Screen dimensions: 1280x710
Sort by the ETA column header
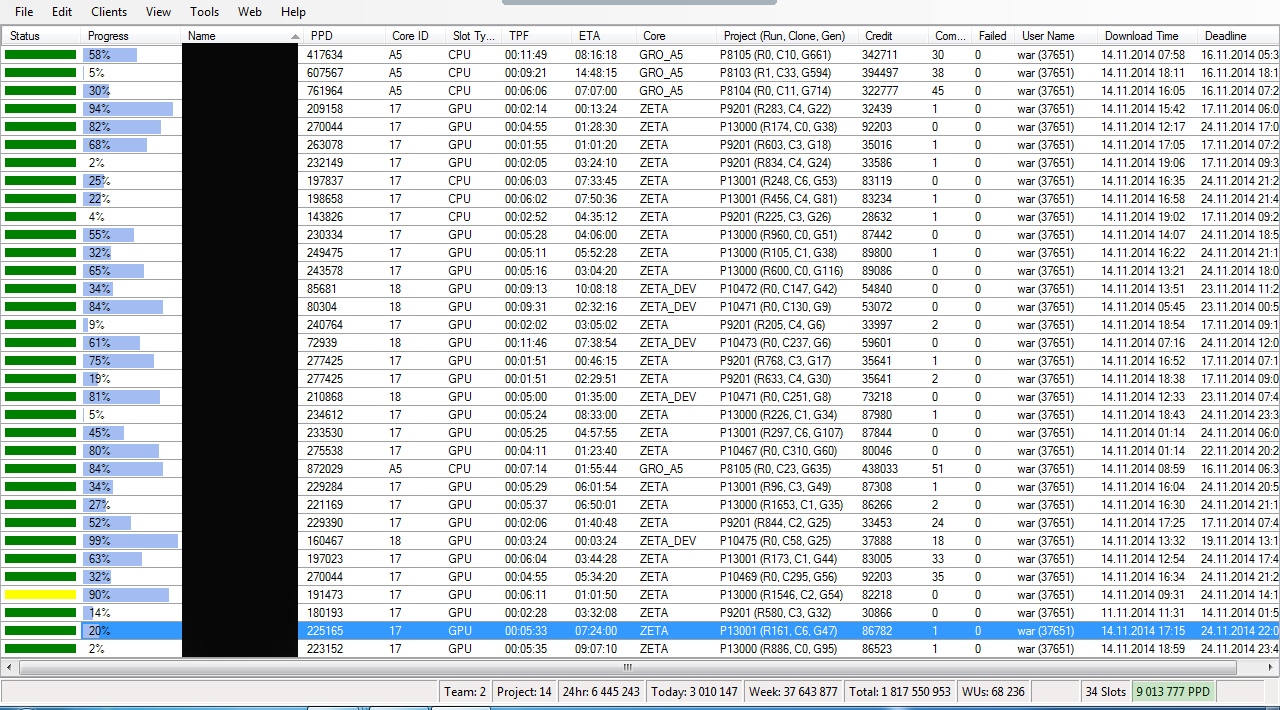[x=603, y=36]
